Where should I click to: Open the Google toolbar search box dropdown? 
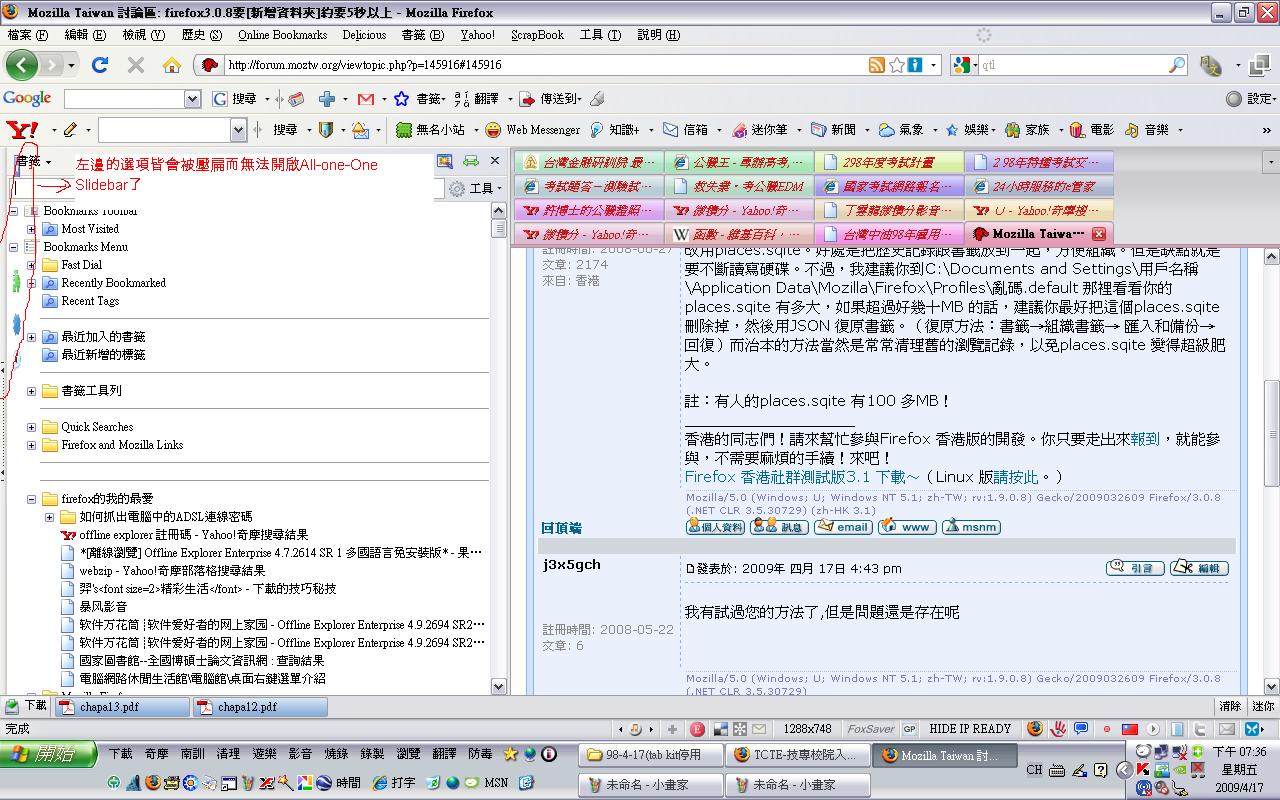click(x=192, y=99)
